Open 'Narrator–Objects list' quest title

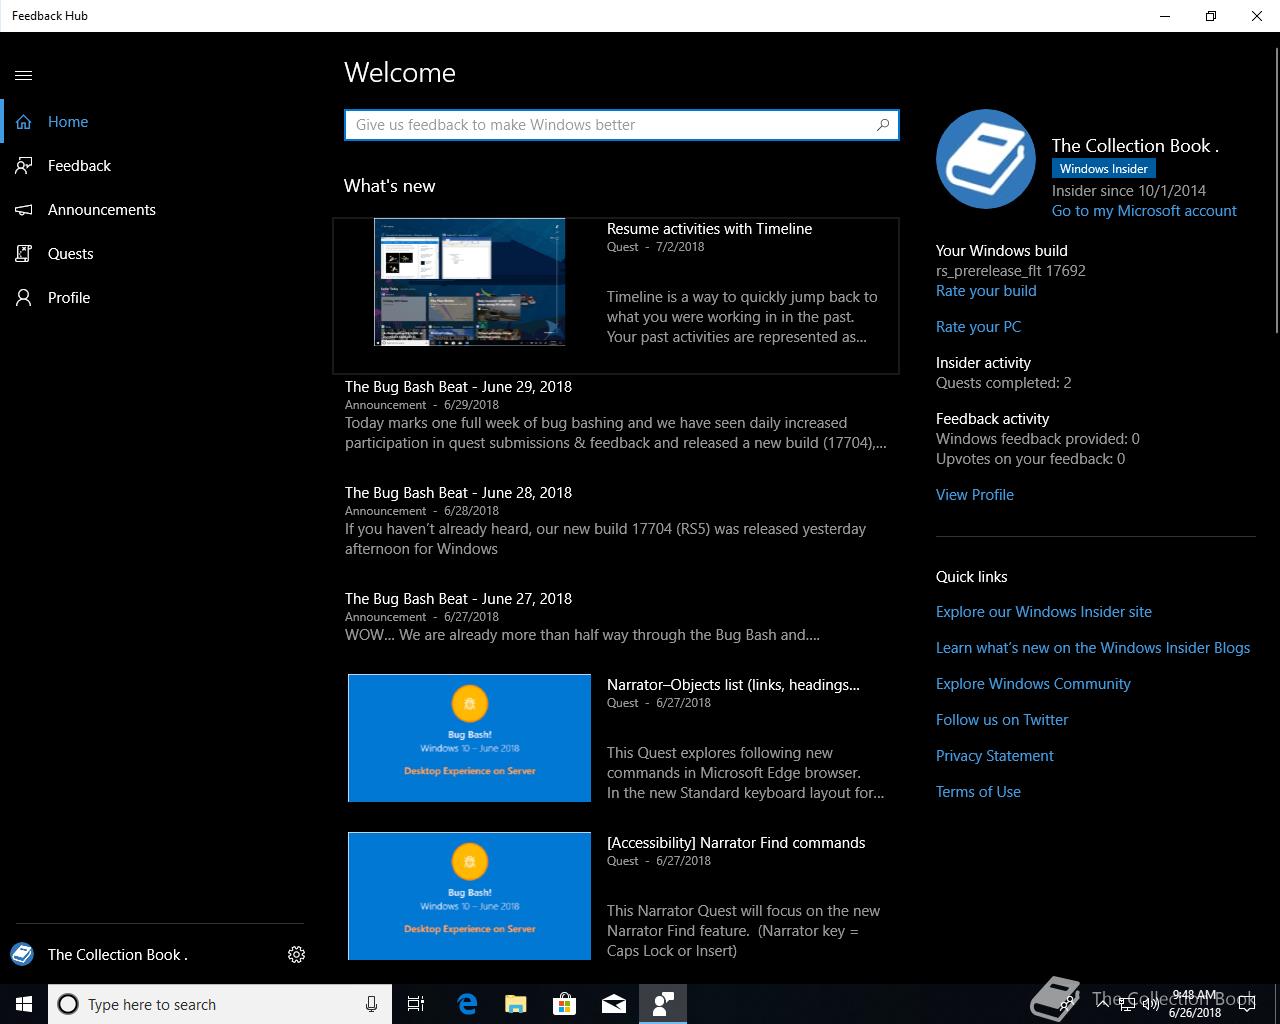(733, 685)
